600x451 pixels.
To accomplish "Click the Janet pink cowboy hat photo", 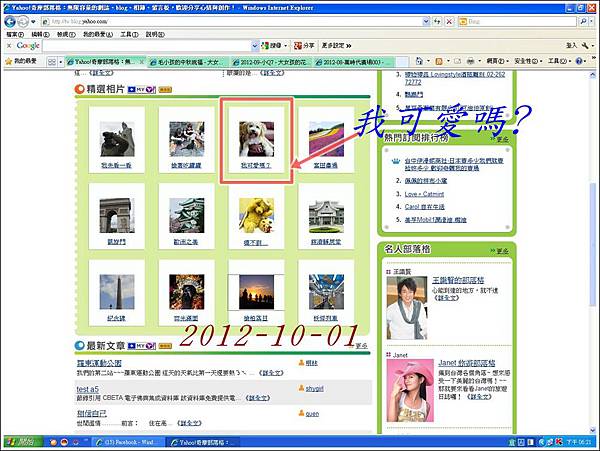I will (410, 390).
